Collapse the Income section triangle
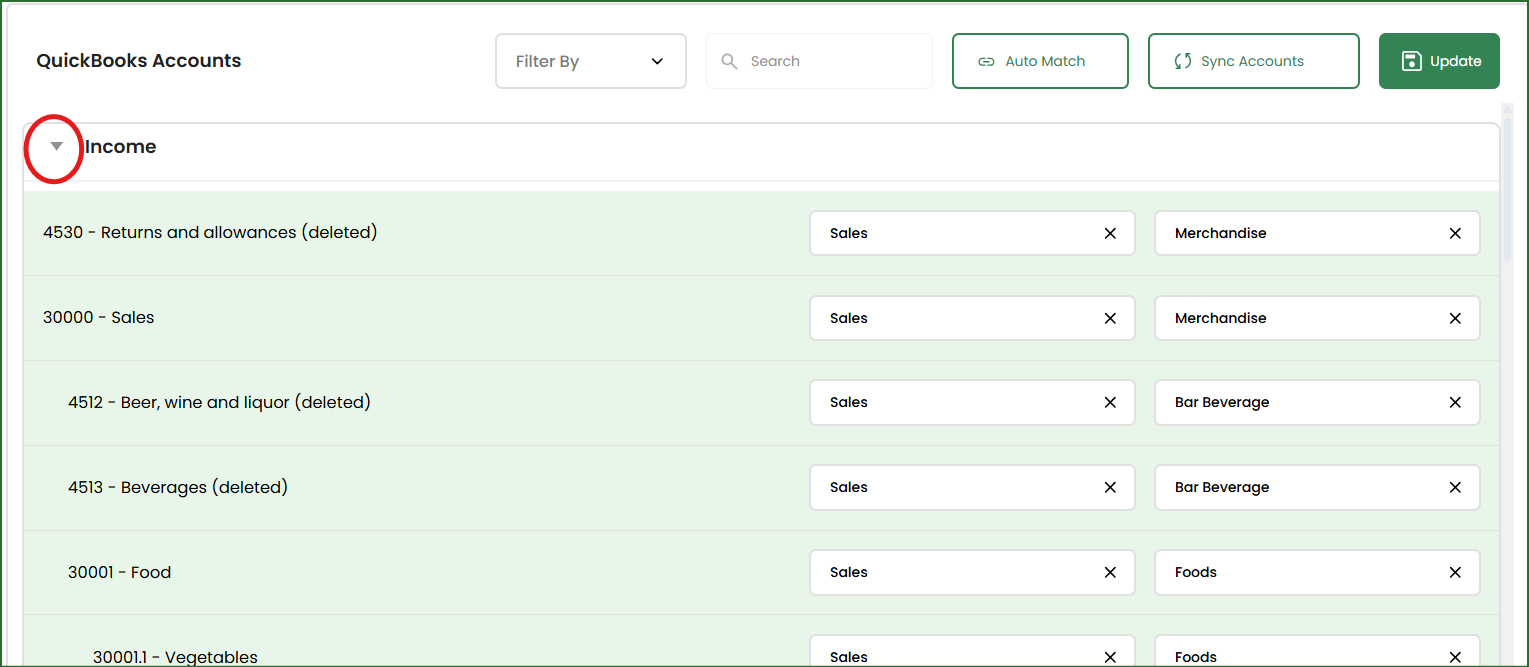The width and height of the screenshot is (1529, 667). (x=57, y=146)
